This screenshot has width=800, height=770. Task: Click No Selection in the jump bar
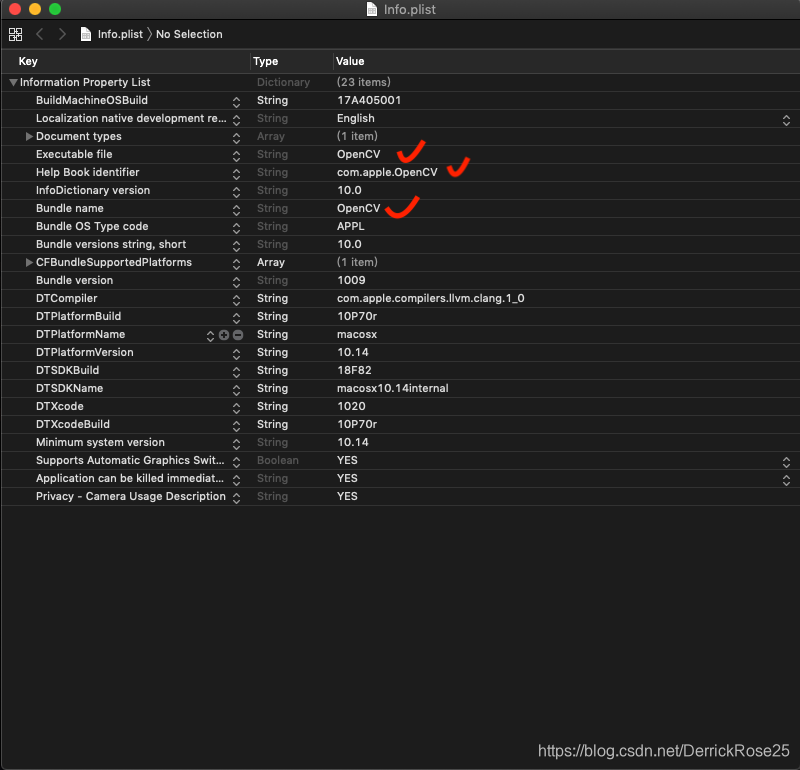(x=189, y=34)
